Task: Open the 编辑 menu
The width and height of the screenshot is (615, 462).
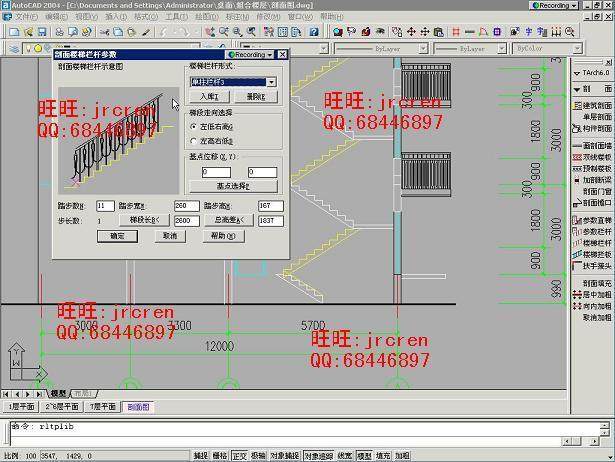Action: coord(56,17)
